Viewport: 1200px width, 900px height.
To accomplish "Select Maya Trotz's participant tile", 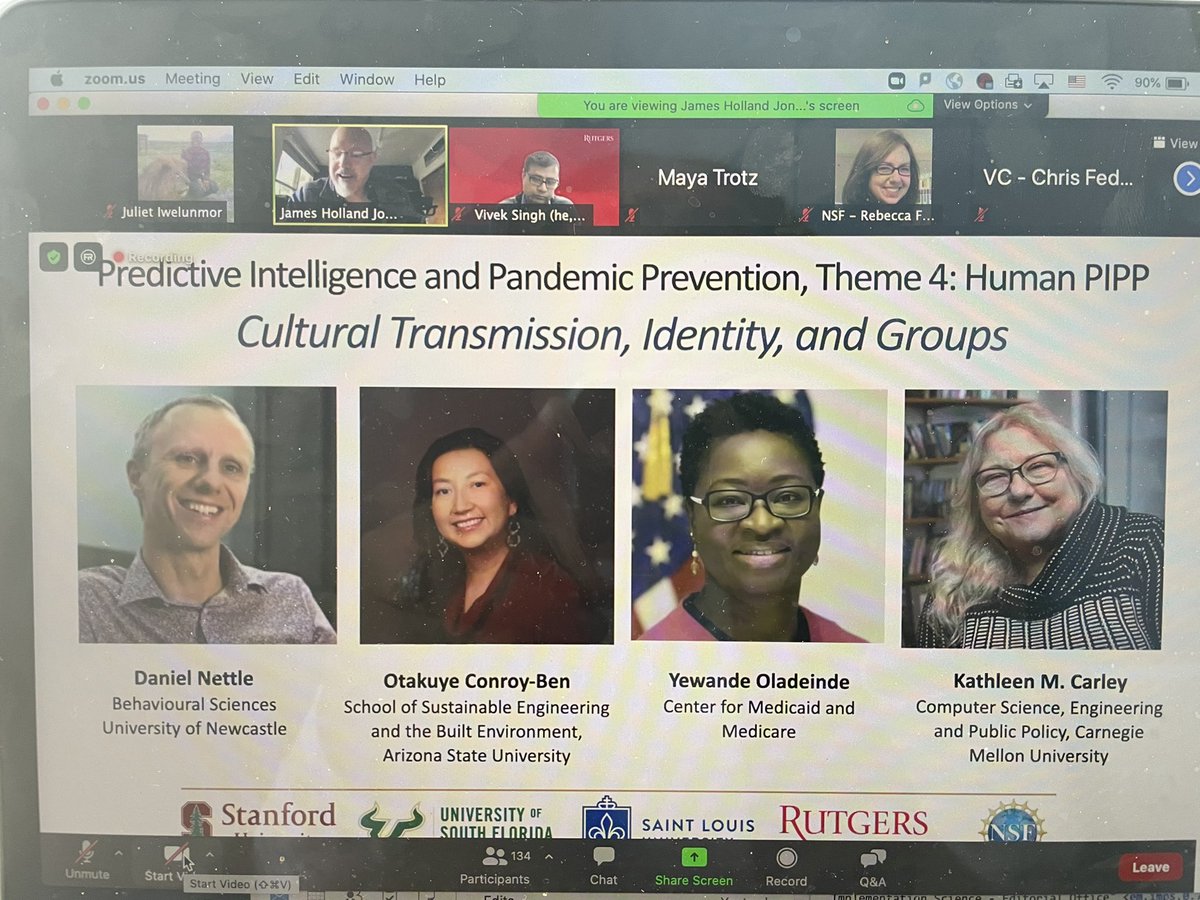I will pos(707,179).
